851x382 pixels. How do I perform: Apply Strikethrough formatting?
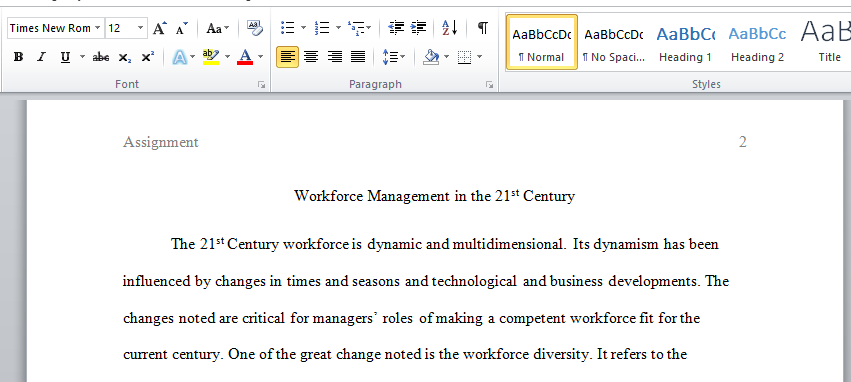pyautogui.click(x=101, y=57)
